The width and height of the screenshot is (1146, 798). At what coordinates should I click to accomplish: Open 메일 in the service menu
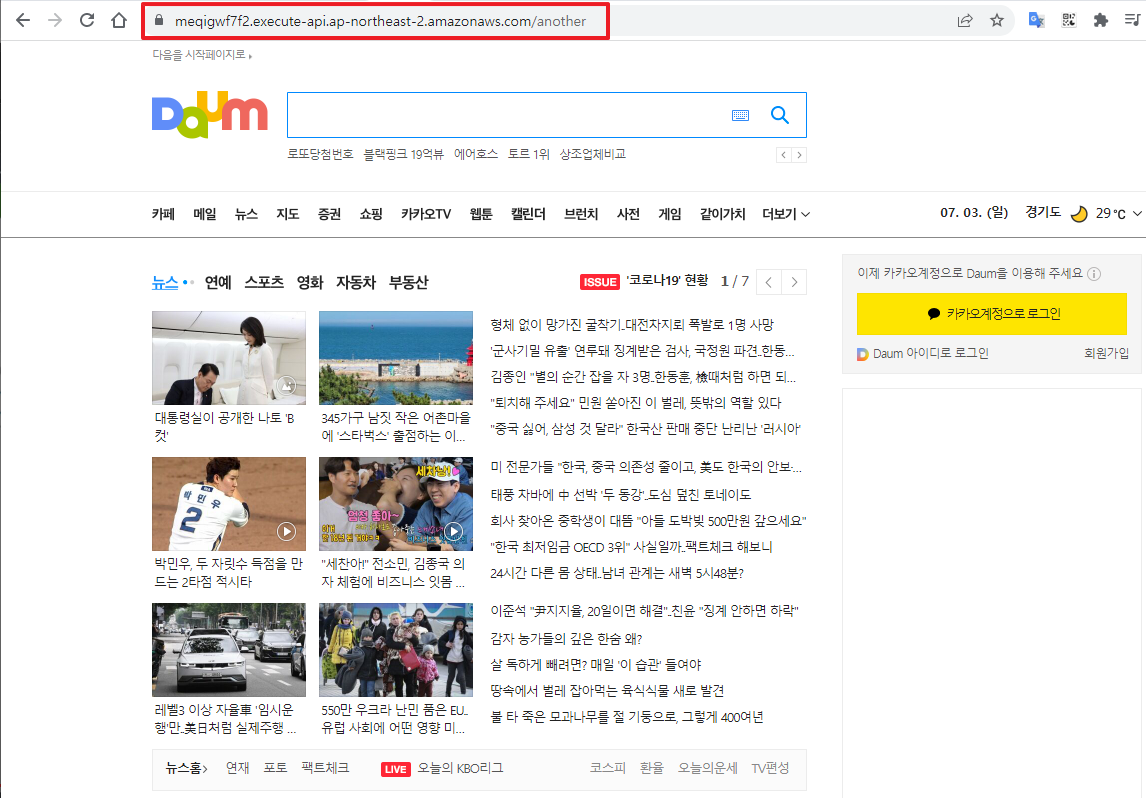[205, 214]
